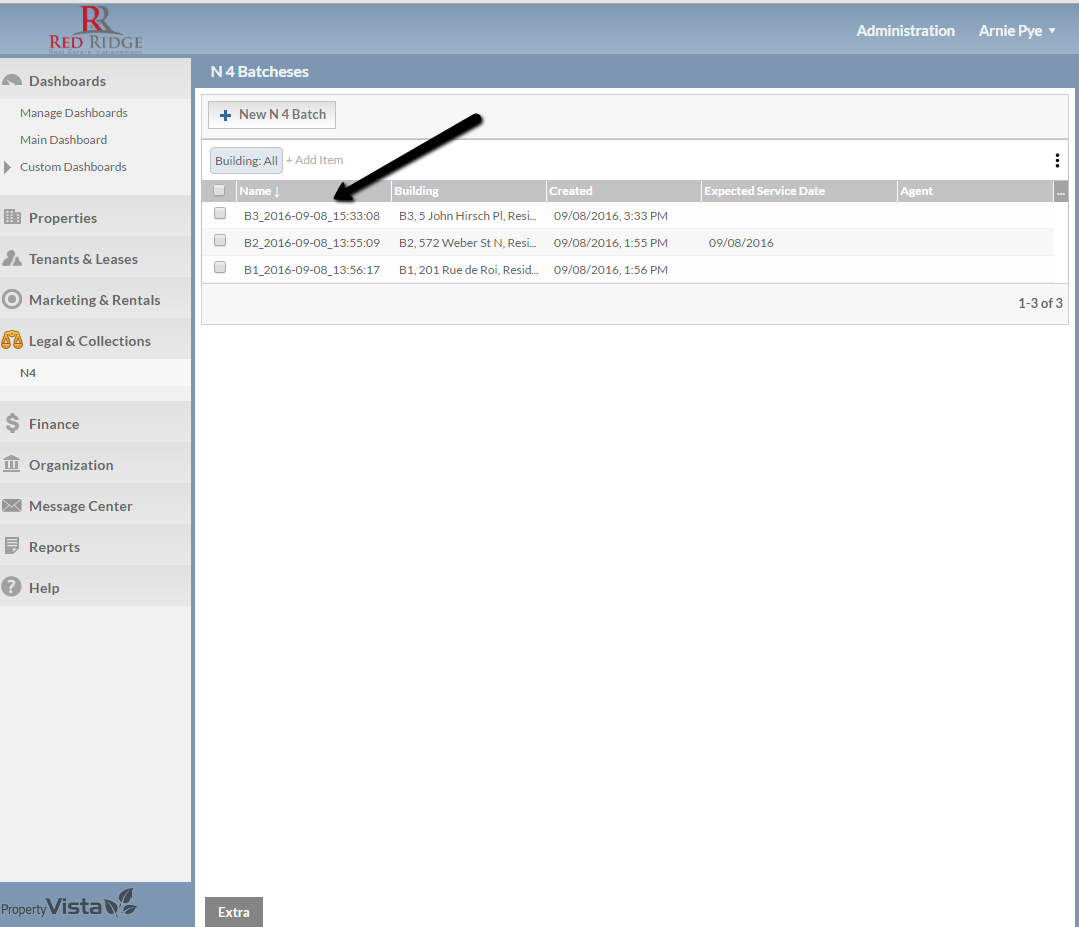The height and width of the screenshot is (927, 1079).
Task: Click the Message Center envelope icon
Action: pos(12,506)
